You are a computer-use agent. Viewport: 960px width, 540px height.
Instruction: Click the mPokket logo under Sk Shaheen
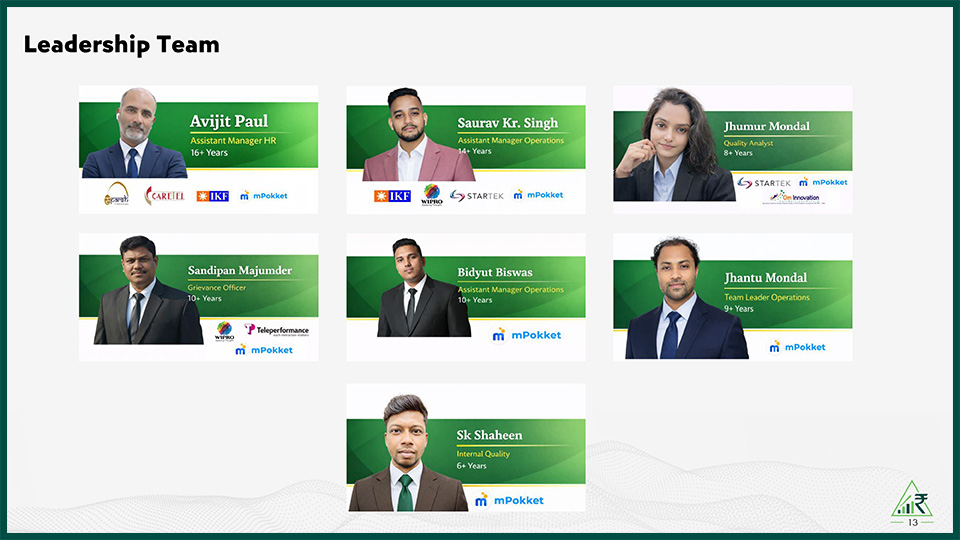pyautogui.click(x=509, y=500)
